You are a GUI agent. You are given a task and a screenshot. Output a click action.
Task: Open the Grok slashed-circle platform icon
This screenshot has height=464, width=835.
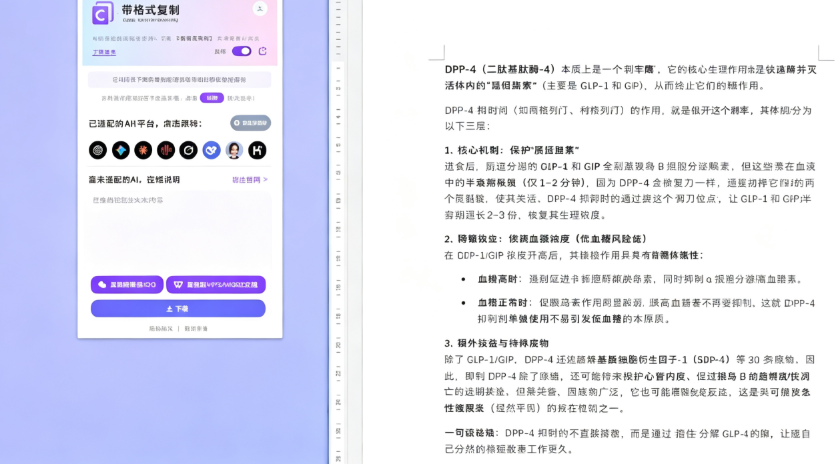coord(189,150)
